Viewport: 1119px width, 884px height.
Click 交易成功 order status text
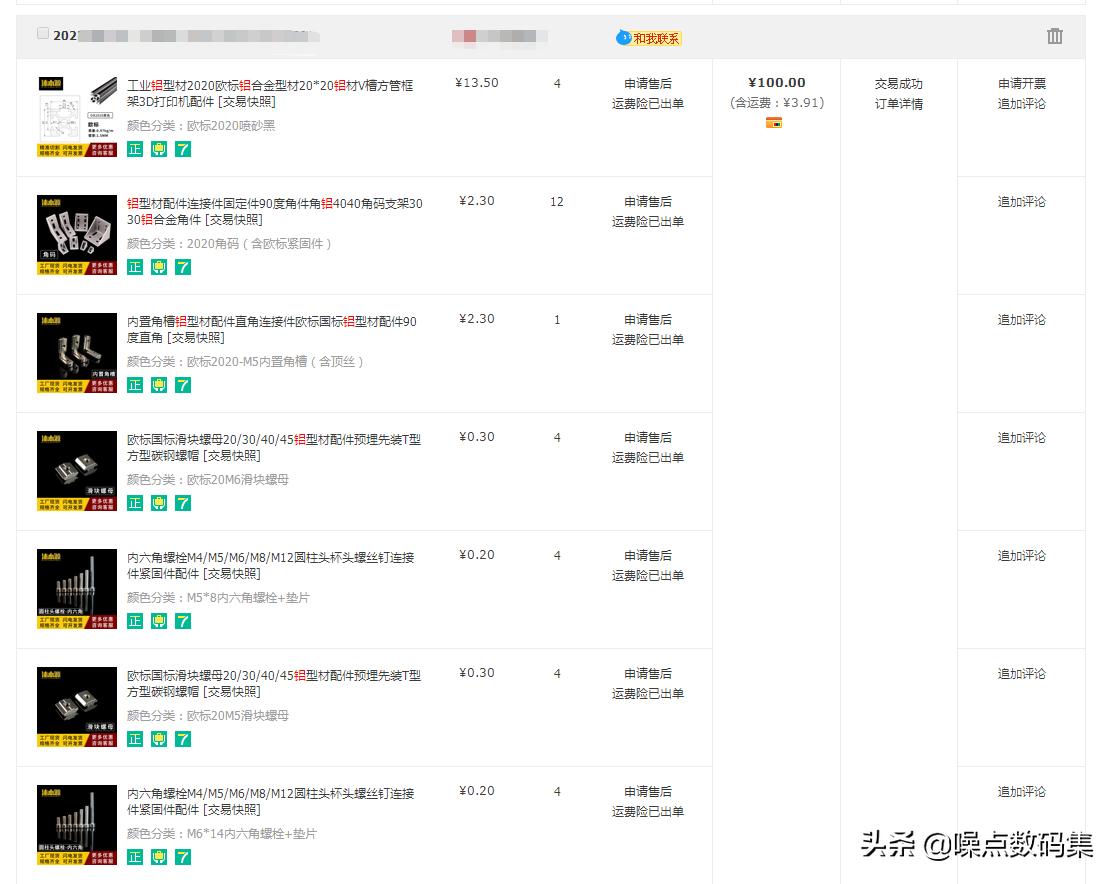coord(898,83)
